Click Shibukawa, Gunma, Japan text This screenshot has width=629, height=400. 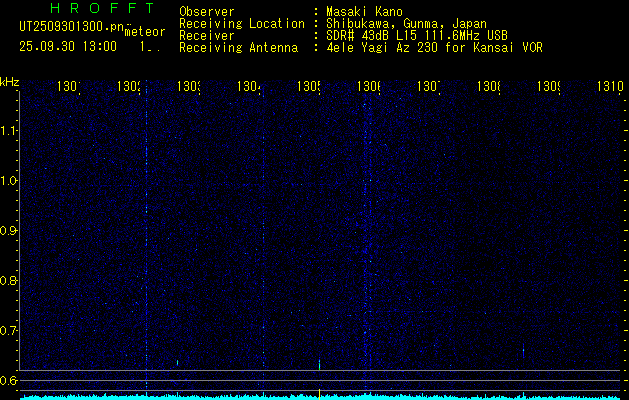(x=406, y=24)
